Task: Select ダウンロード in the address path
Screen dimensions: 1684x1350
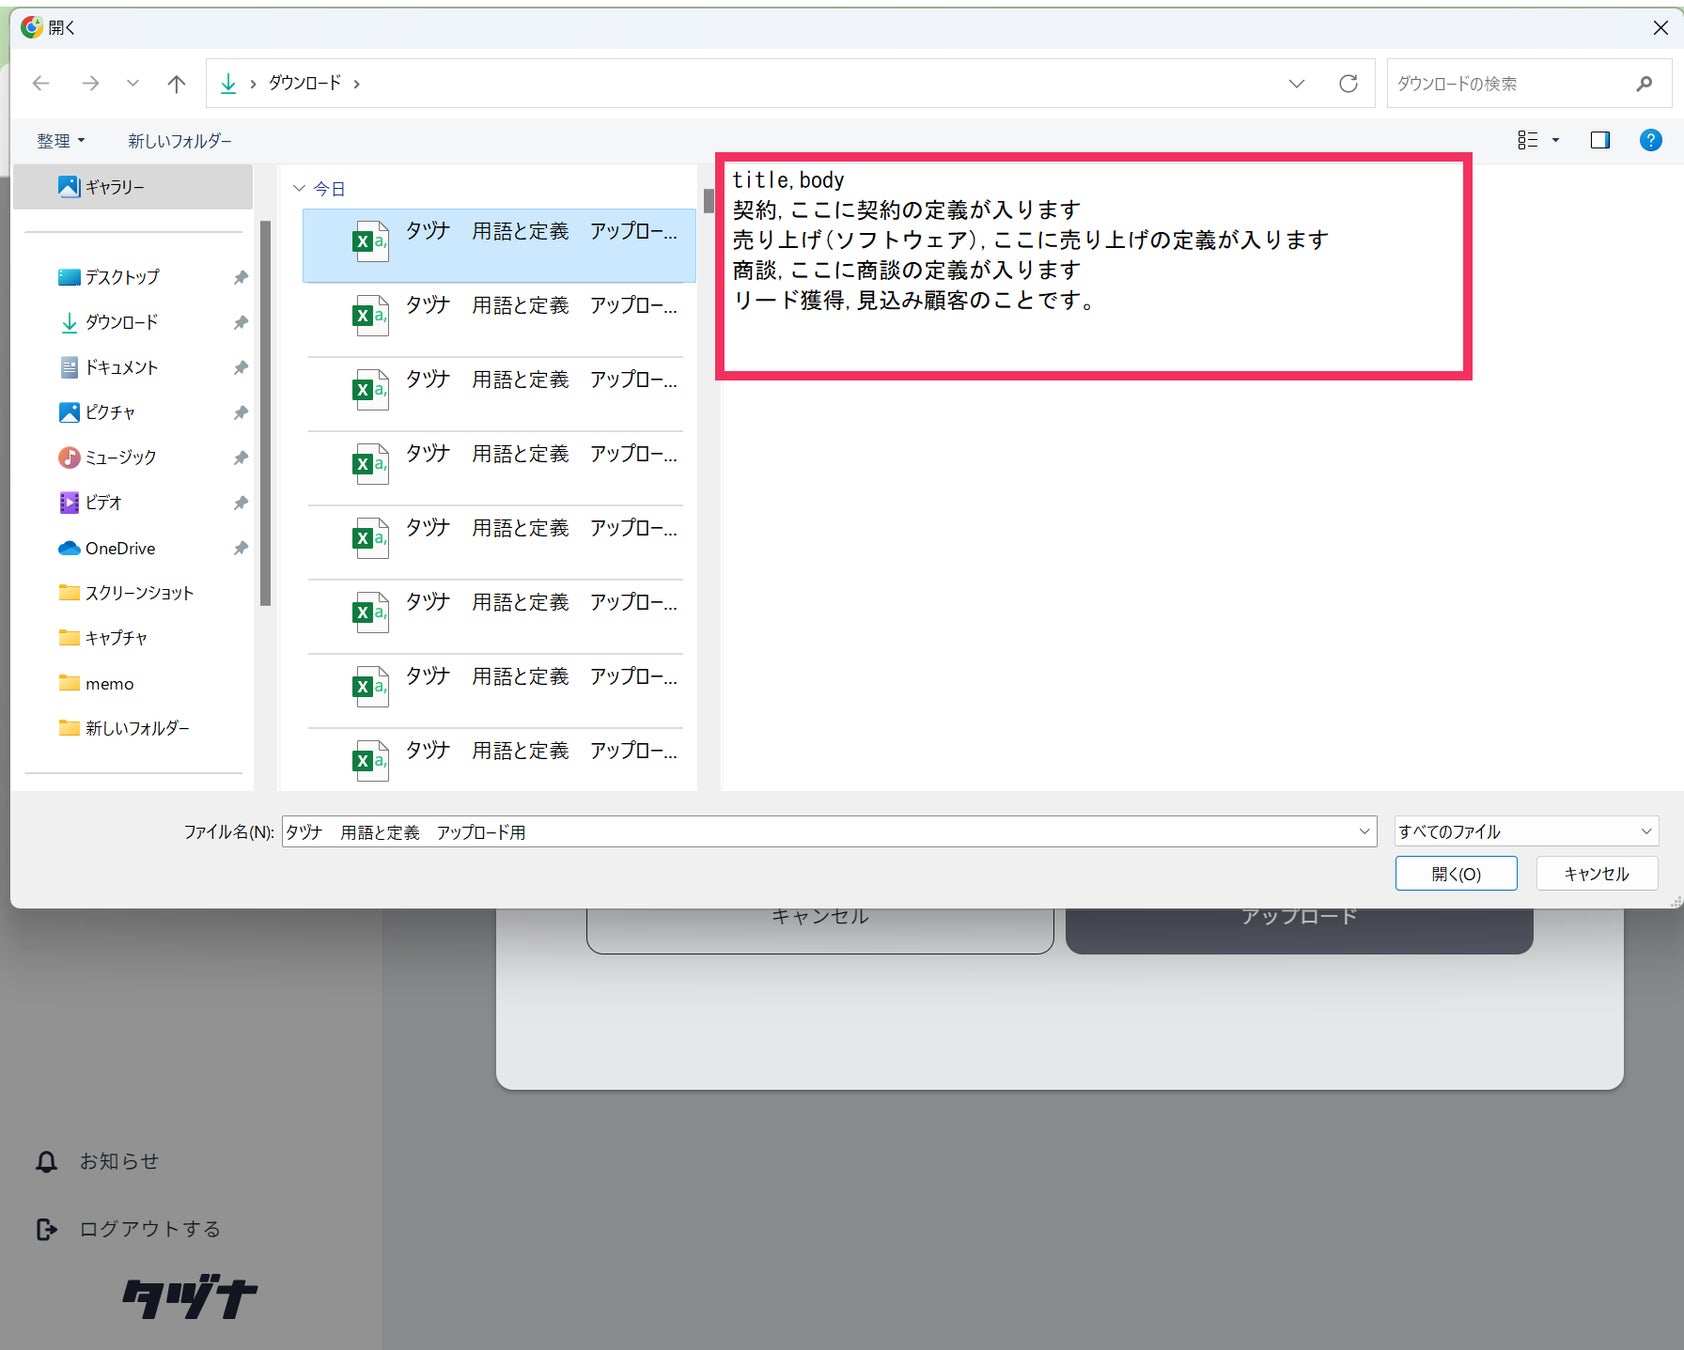Action: 305,83
